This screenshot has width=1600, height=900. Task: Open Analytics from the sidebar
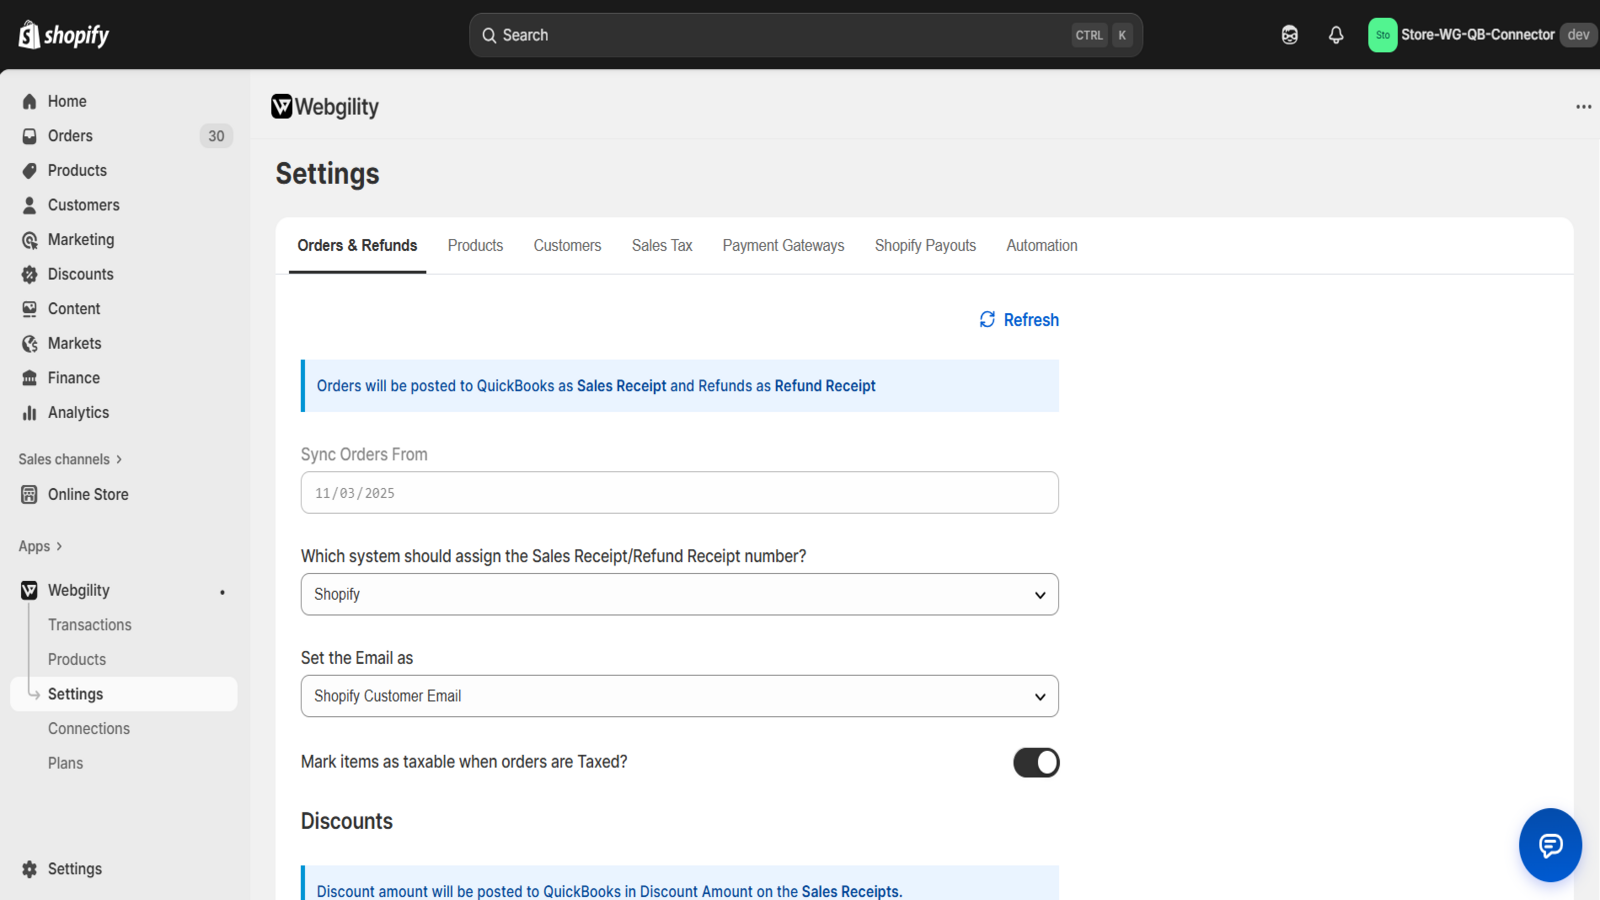(78, 412)
